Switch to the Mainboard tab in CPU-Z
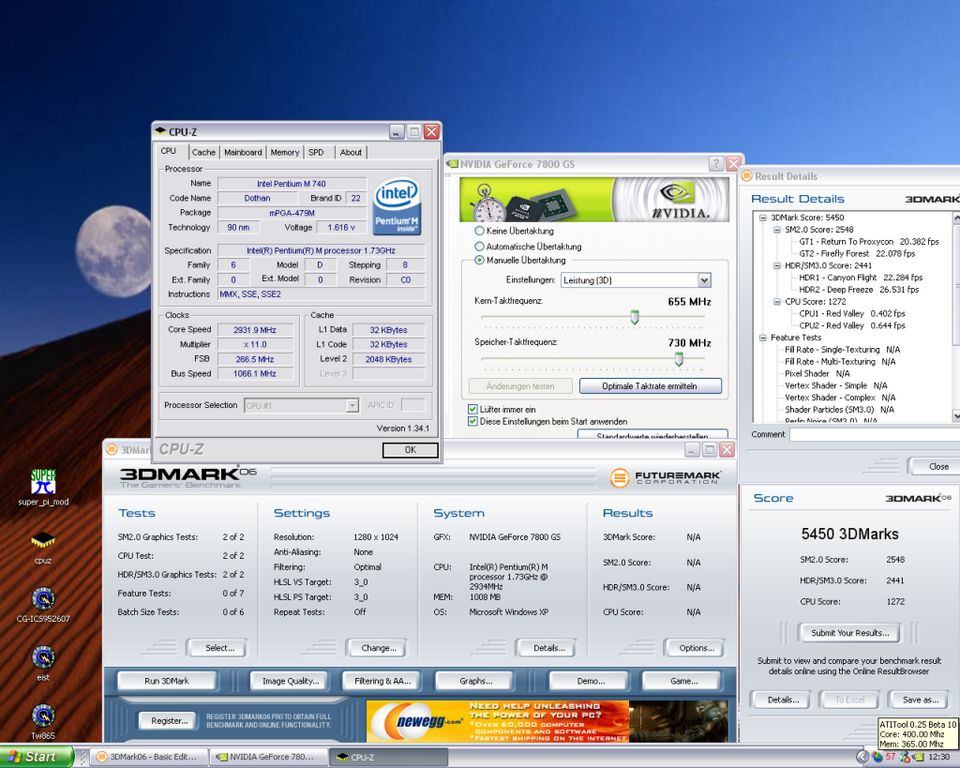Viewport: 960px width, 768px height. (243, 152)
